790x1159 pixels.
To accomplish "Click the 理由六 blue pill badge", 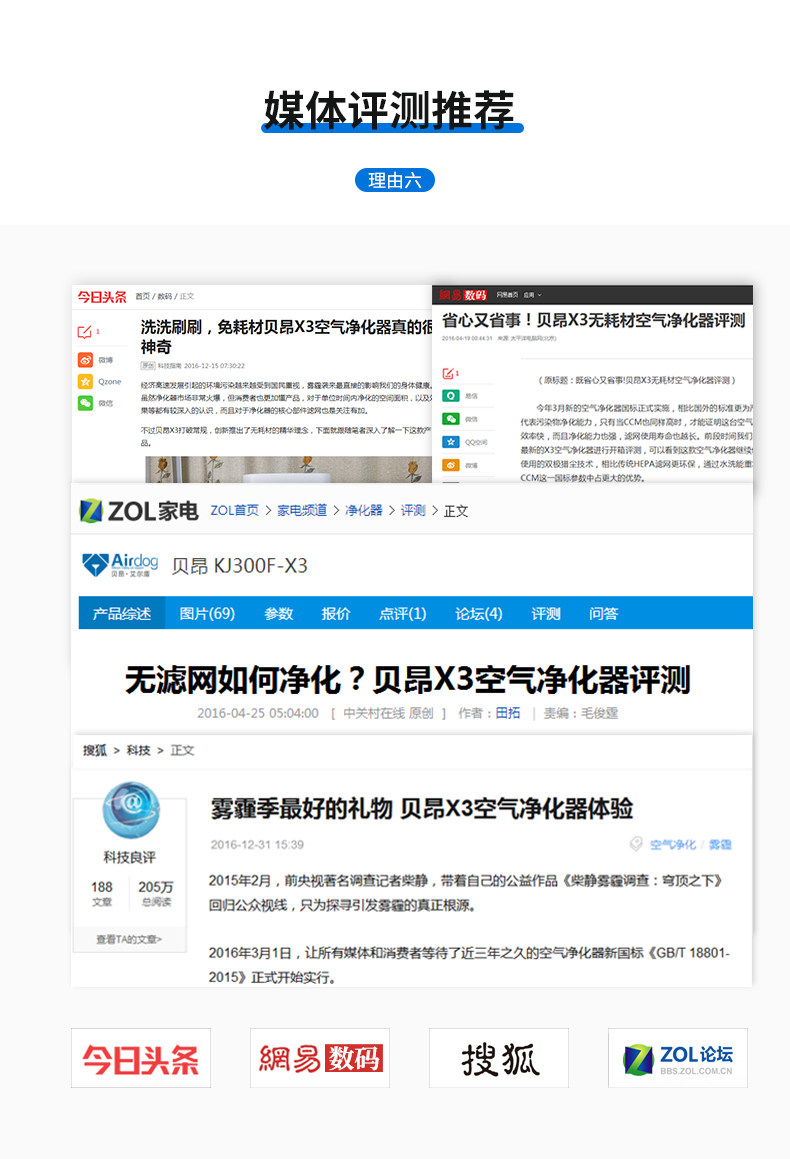I will pos(395,180).
